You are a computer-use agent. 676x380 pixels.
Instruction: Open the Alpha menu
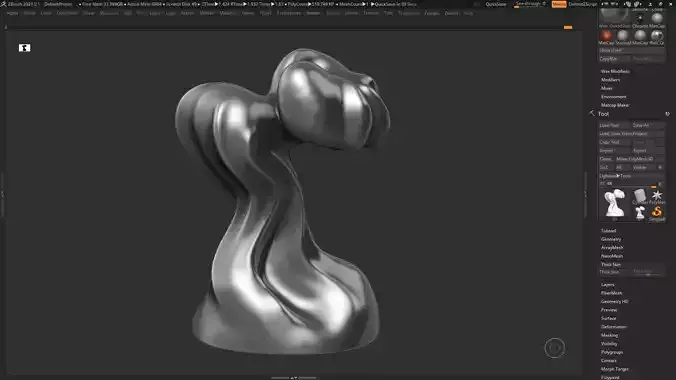(12, 13)
